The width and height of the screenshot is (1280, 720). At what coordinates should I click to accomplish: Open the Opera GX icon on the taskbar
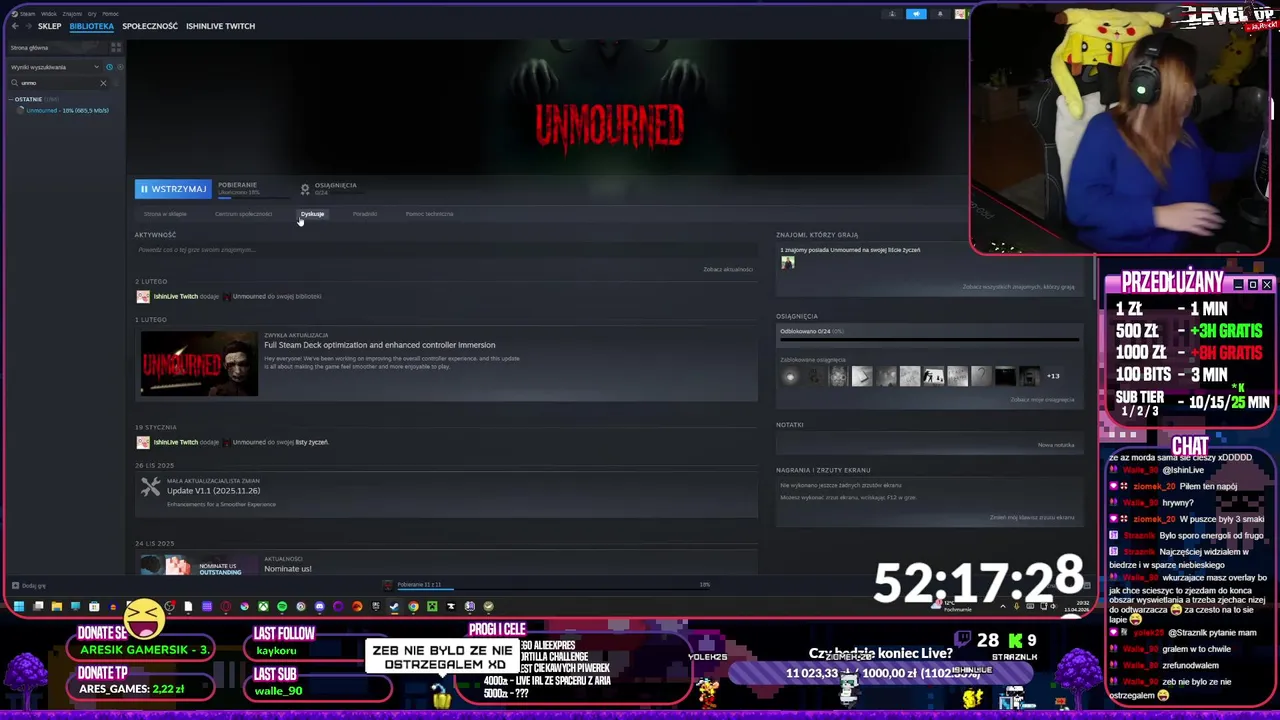click(x=226, y=606)
